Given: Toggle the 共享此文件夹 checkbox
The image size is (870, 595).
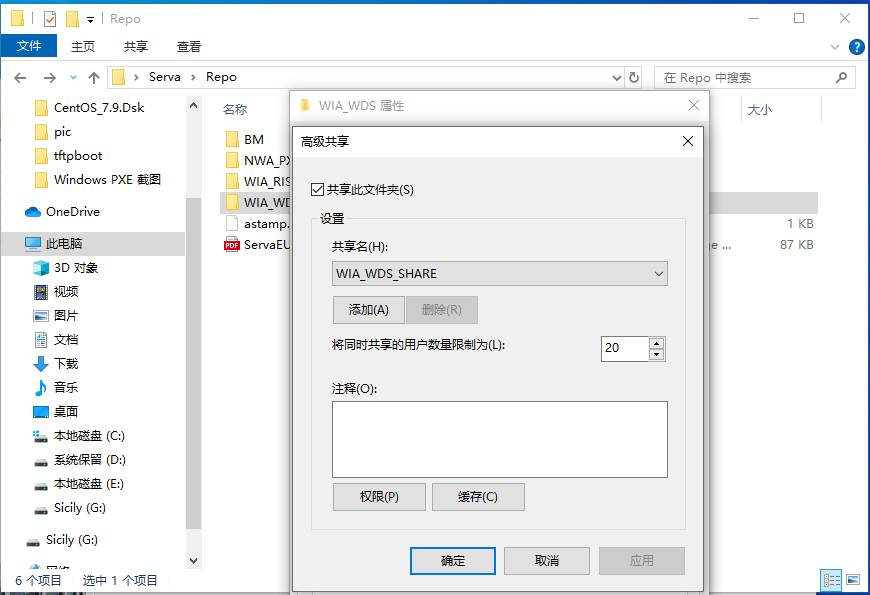Looking at the screenshot, I should (318, 189).
